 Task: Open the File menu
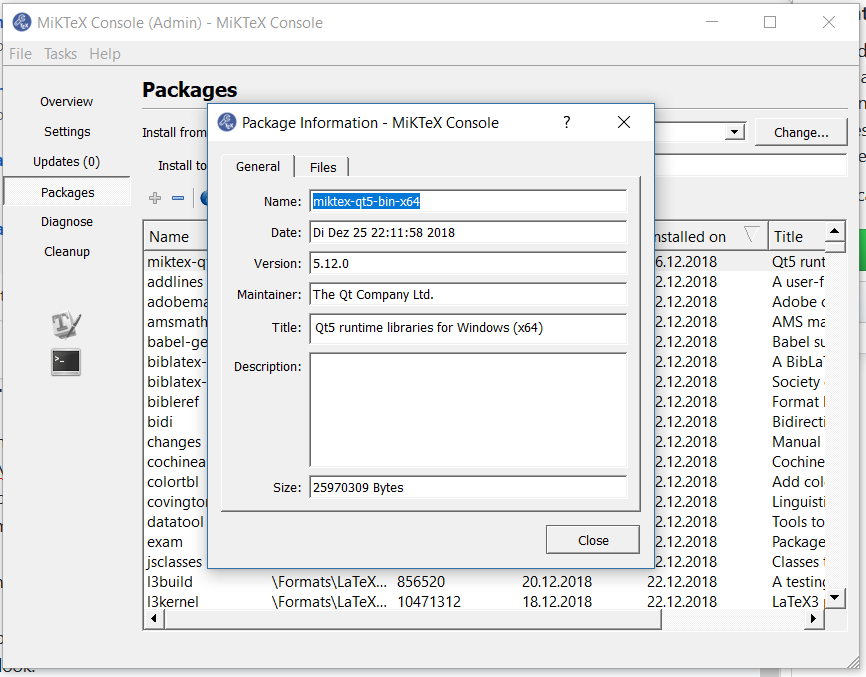[20, 53]
